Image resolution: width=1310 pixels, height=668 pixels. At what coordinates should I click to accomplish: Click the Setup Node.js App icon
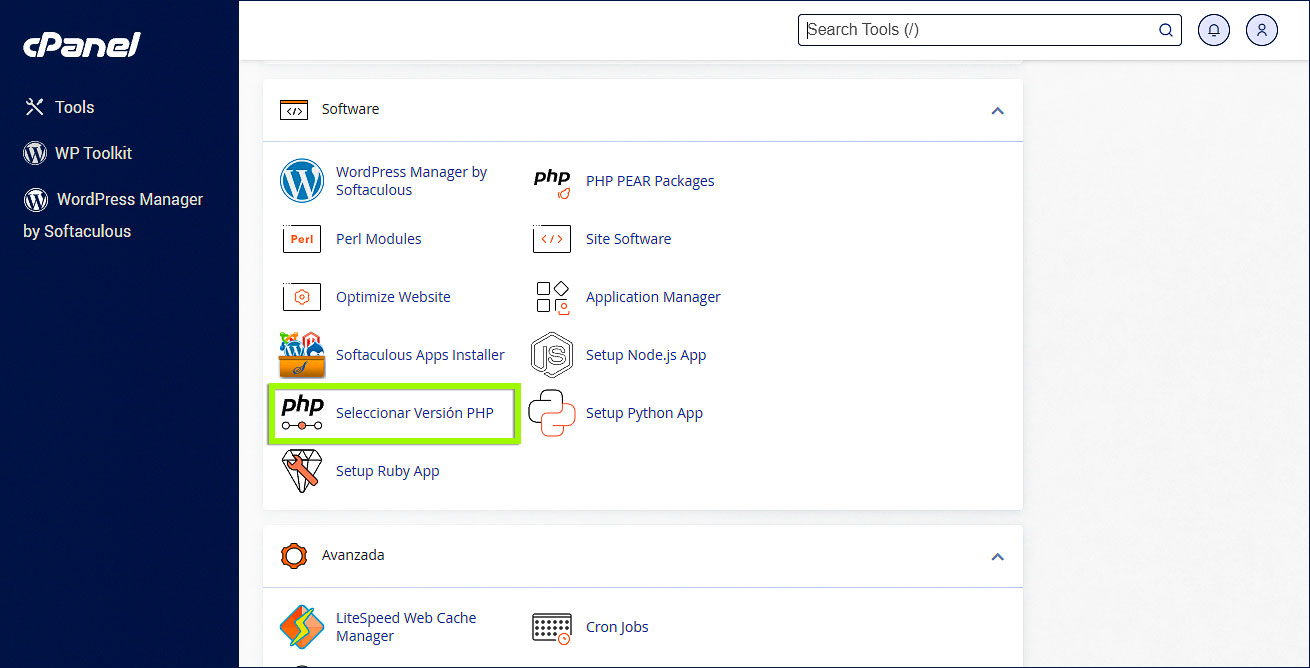pos(552,355)
